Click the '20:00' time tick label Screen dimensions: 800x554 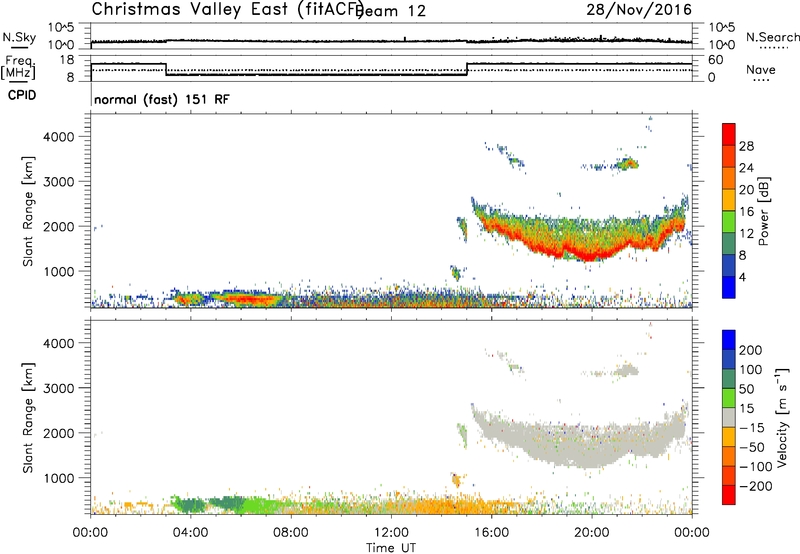coord(591,533)
